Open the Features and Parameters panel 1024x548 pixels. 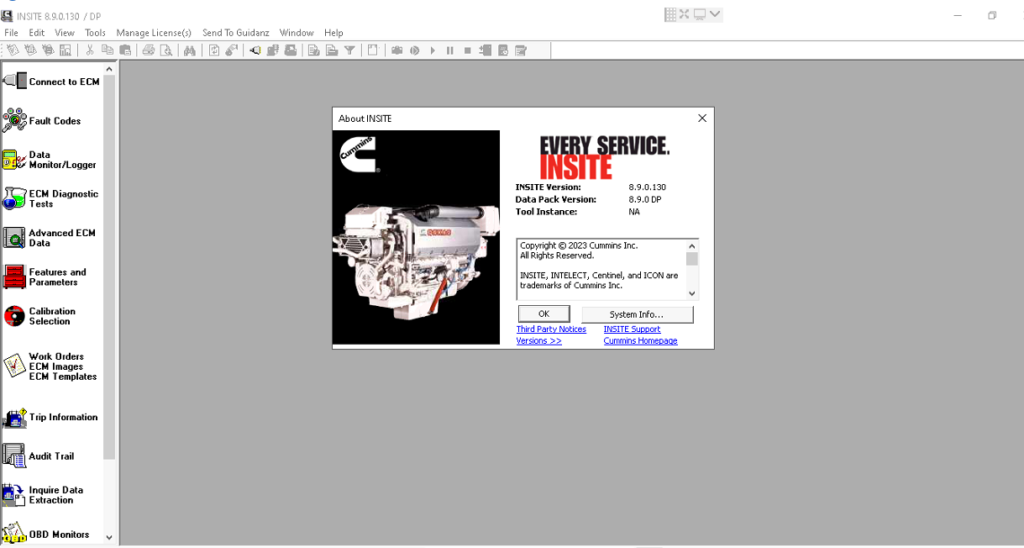click(x=15, y=277)
